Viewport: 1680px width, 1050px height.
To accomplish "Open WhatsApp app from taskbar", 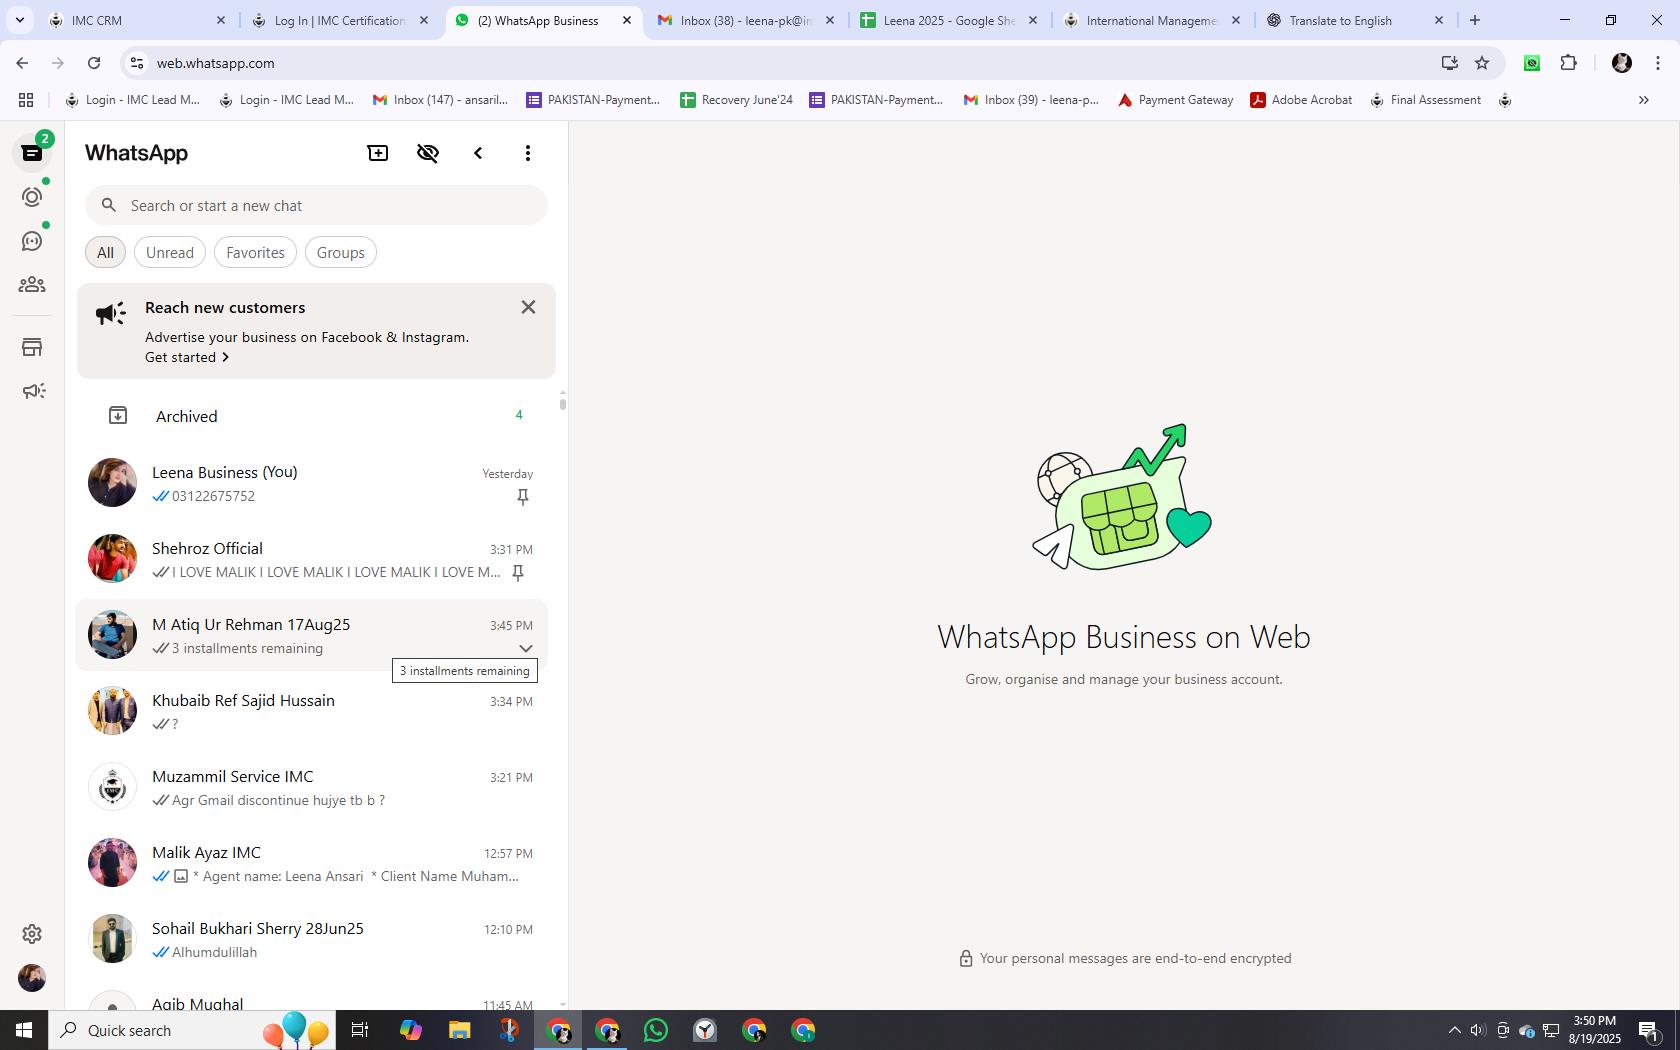I will 656,1030.
